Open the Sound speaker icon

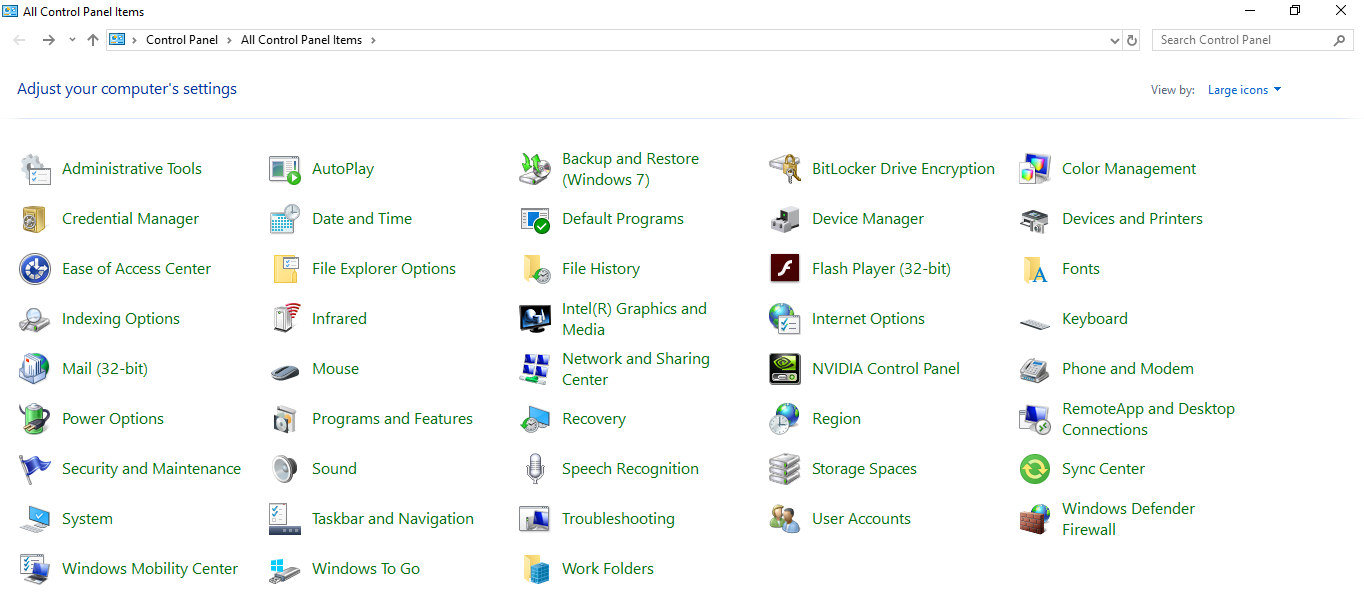coord(285,469)
